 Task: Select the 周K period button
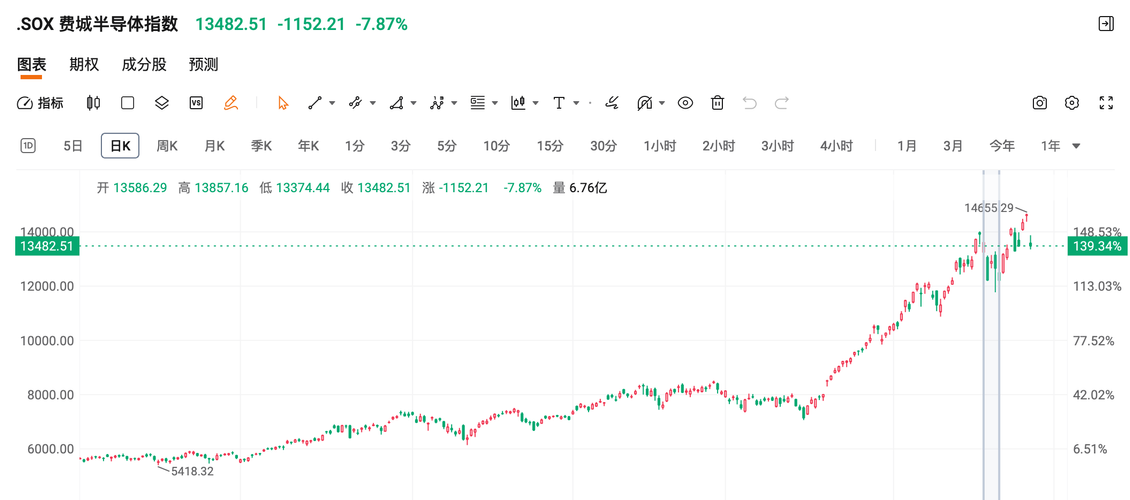pyautogui.click(x=167, y=146)
